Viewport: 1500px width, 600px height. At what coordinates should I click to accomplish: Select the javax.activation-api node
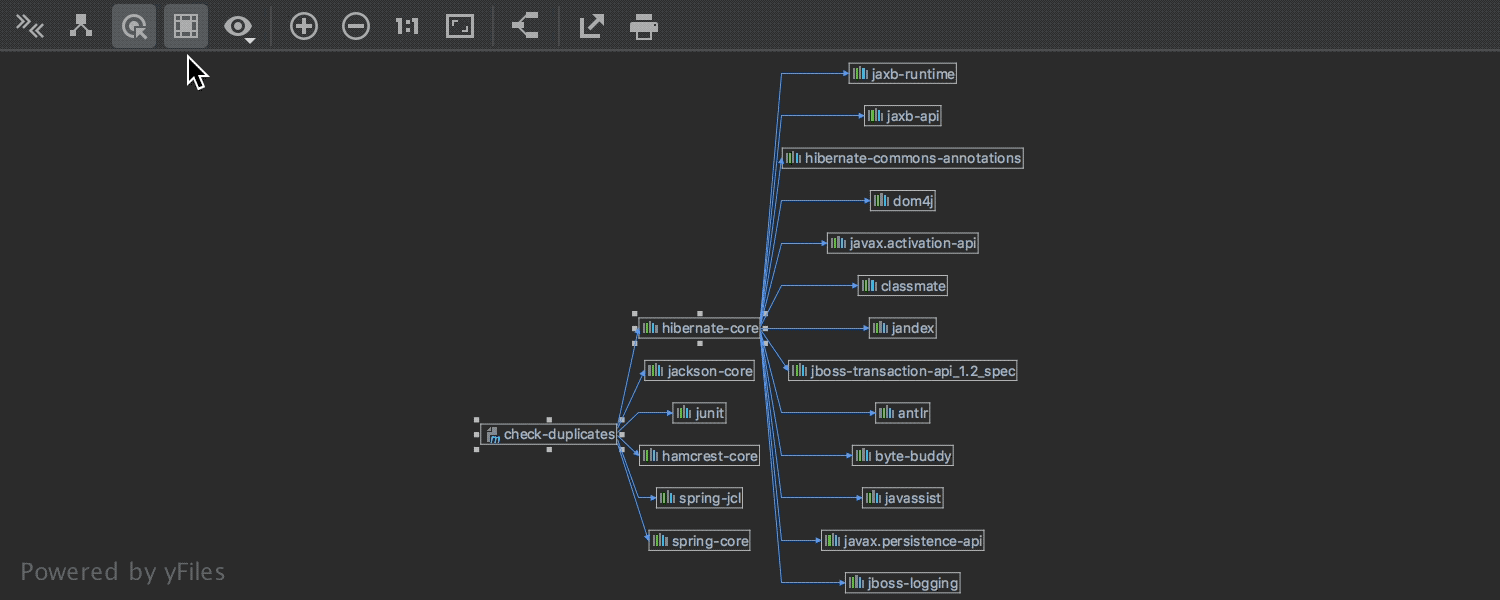[x=903, y=243]
